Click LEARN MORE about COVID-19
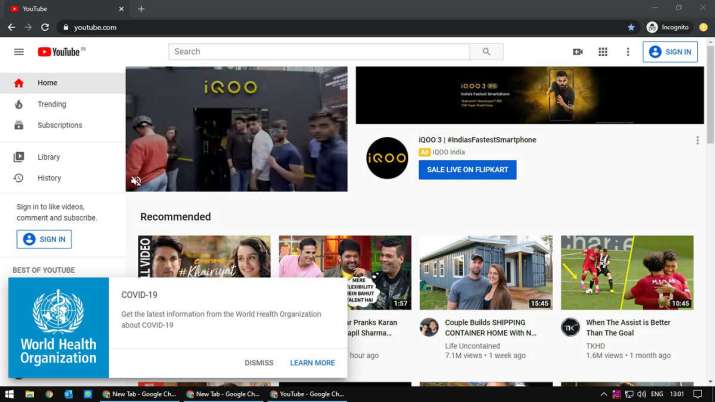This screenshot has width=715, height=402. coord(312,363)
